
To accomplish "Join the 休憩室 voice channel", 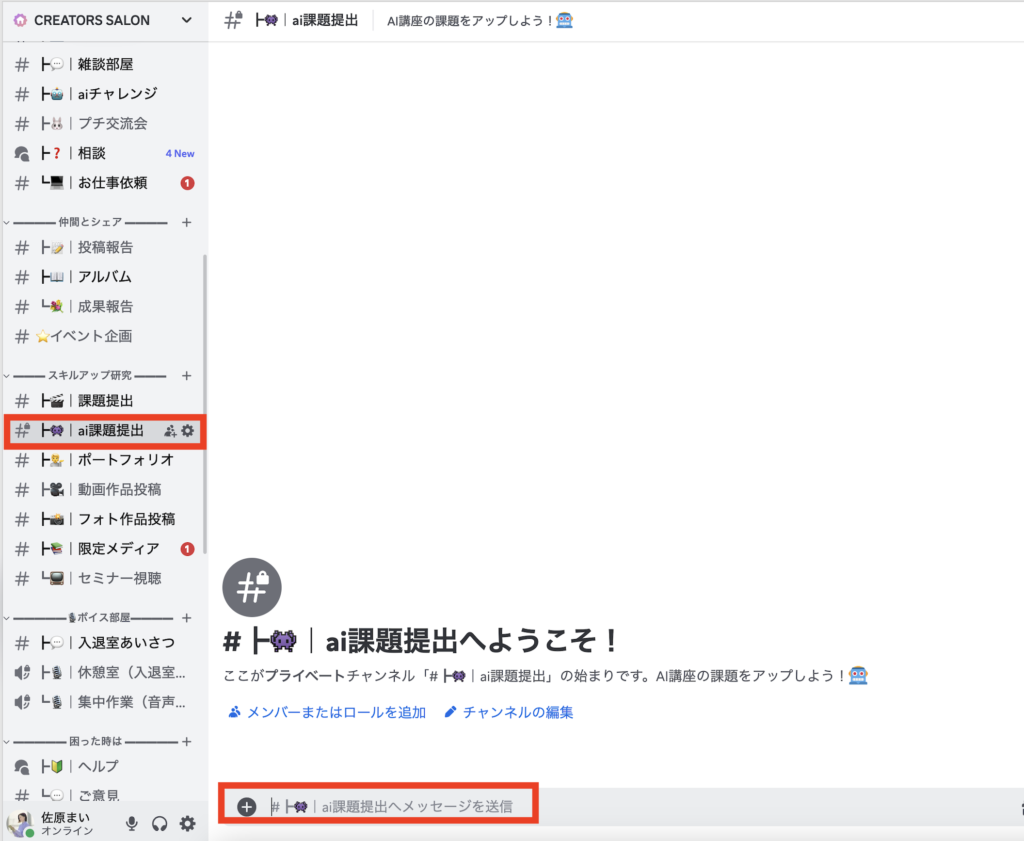I will [x=104, y=673].
